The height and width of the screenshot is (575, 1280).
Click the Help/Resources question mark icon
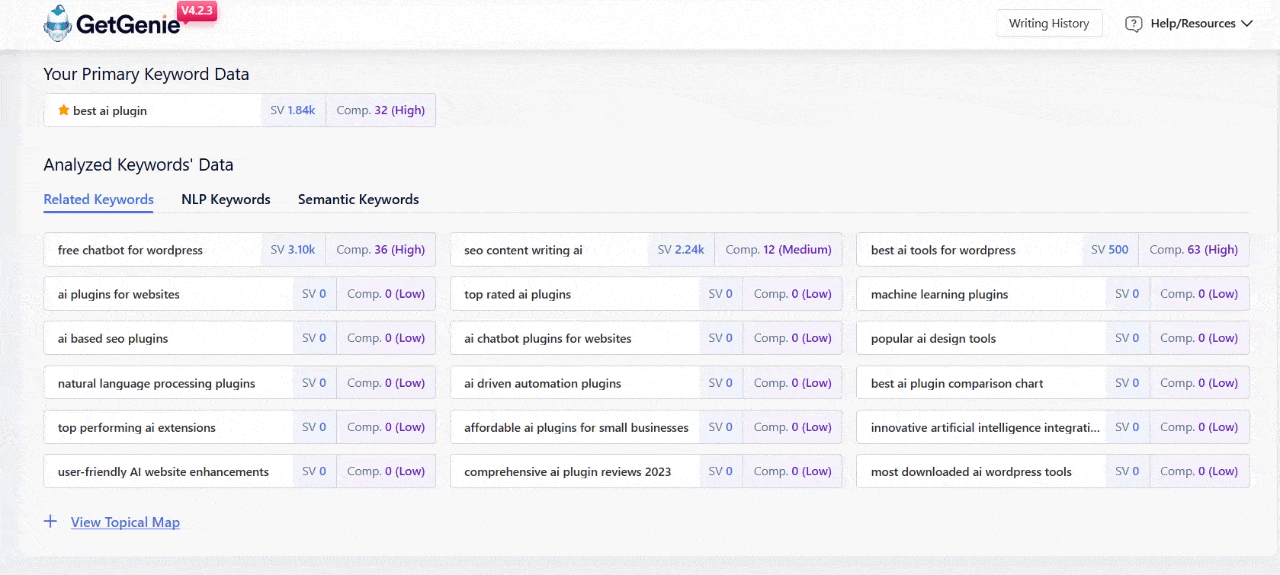click(1133, 24)
